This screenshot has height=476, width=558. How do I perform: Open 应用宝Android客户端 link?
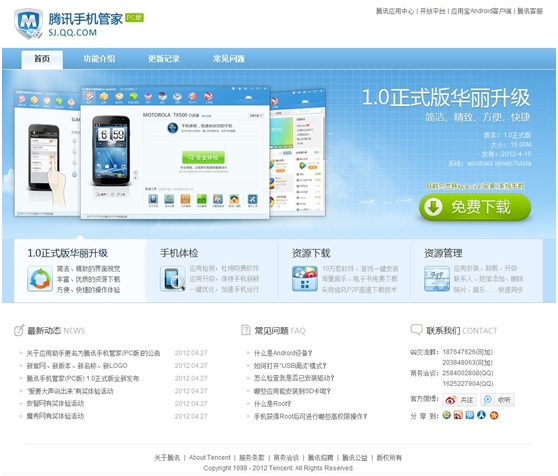(x=481, y=11)
